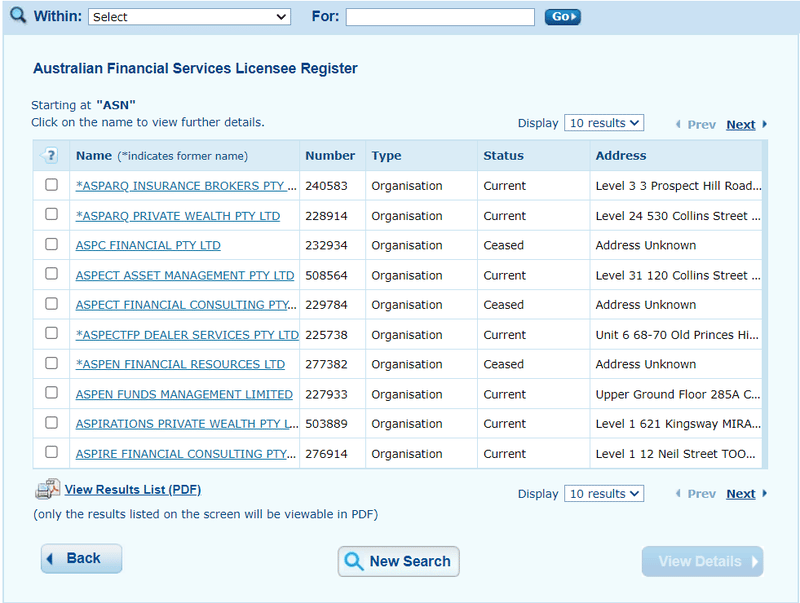Click address Level 3 3 Prospect Hill Road
The width and height of the screenshot is (800, 603).
click(x=678, y=186)
